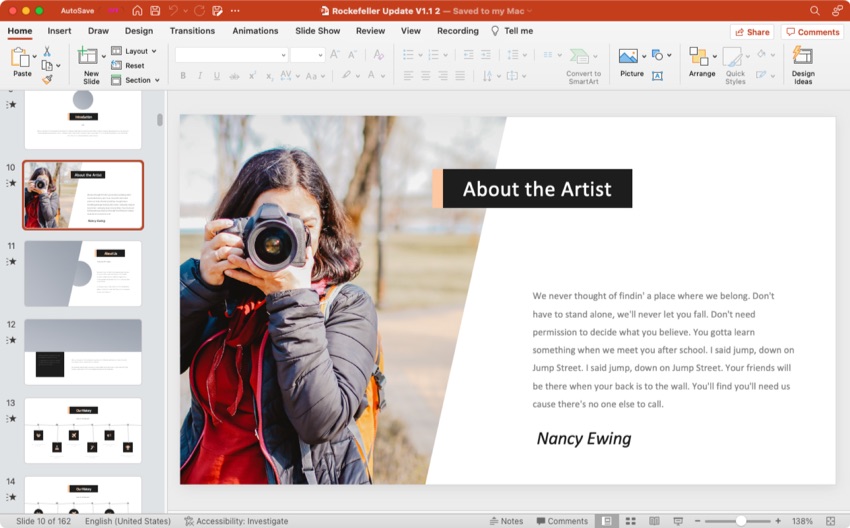Save the presentation with the floppy disk icon
The height and width of the screenshot is (528, 850).
pyautogui.click(x=155, y=10)
